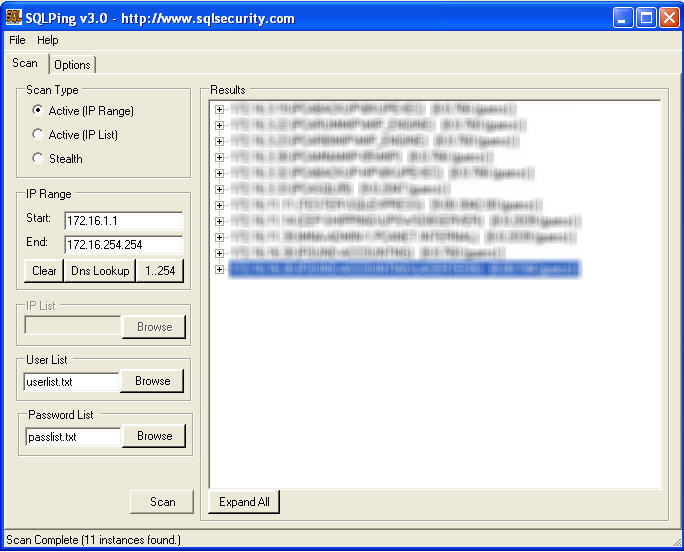The height and width of the screenshot is (552, 684).
Task: Click the Dns Lookup button
Action: point(100,271)
